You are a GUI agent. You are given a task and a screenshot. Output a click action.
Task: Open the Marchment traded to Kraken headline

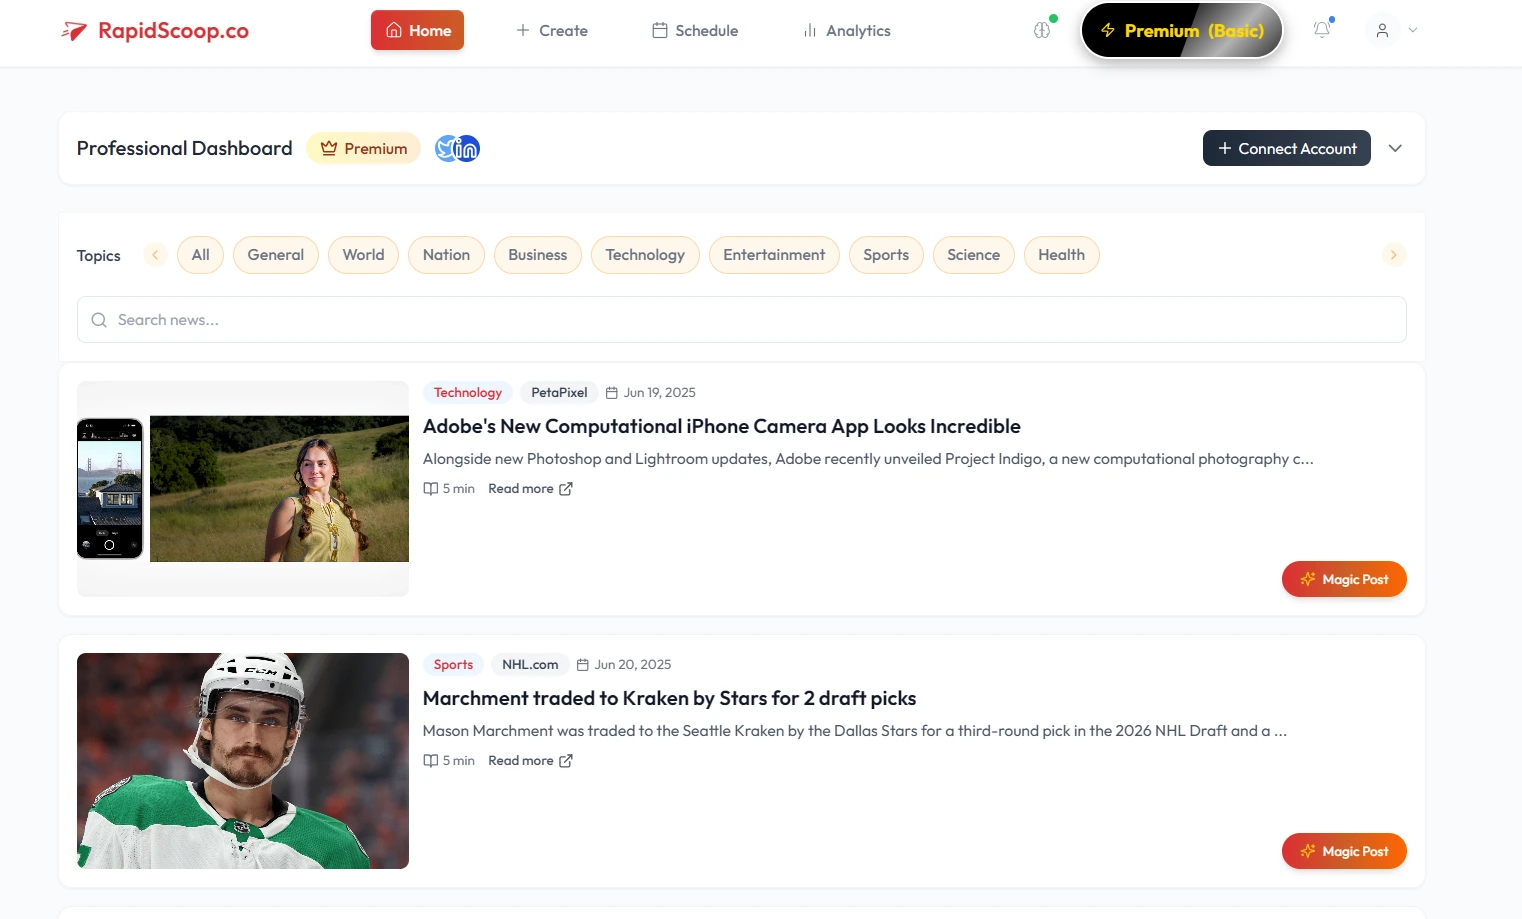pos(670,699)
